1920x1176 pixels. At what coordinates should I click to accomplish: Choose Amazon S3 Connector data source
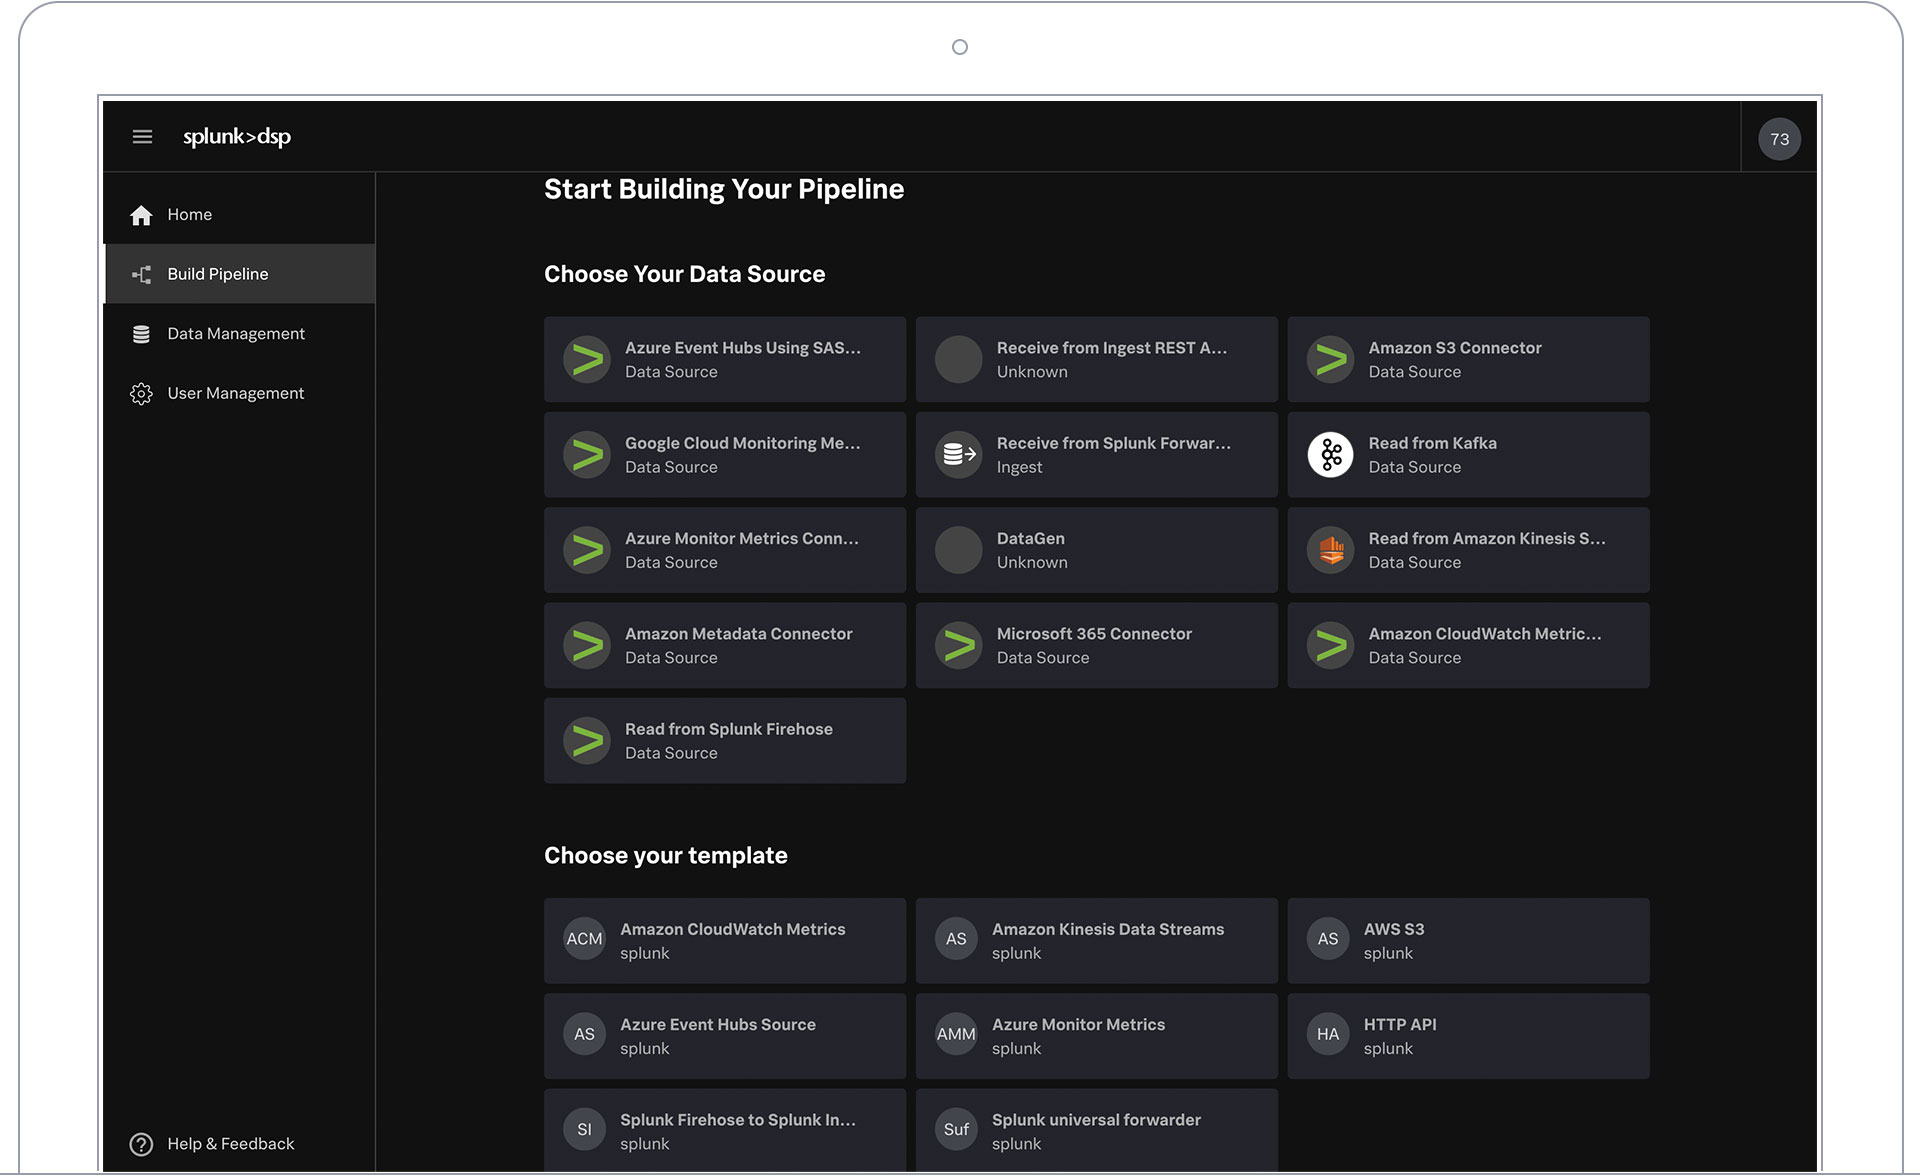coord(1469,360)
